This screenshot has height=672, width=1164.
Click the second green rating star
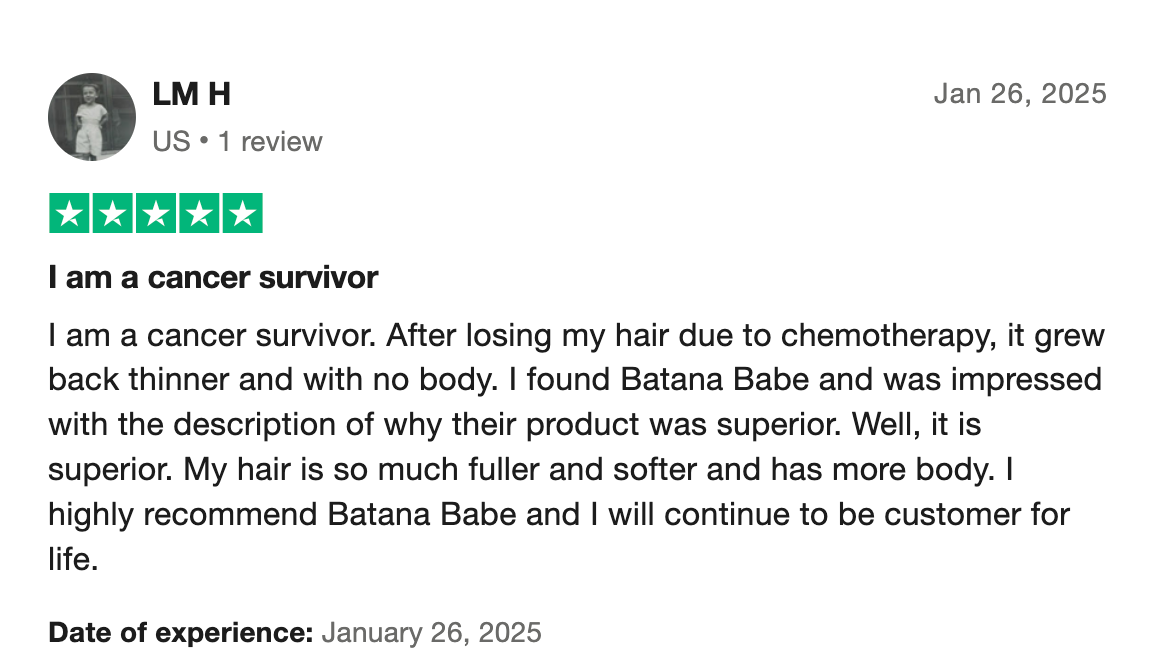point(112,214)
